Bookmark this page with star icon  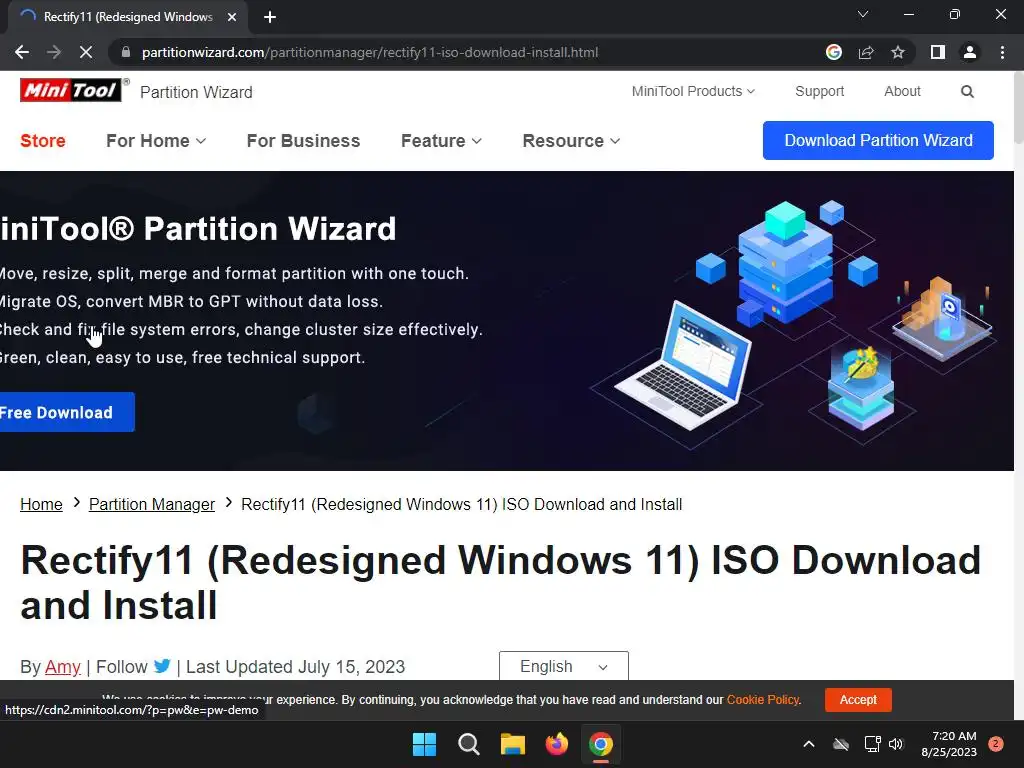(898, 52)
